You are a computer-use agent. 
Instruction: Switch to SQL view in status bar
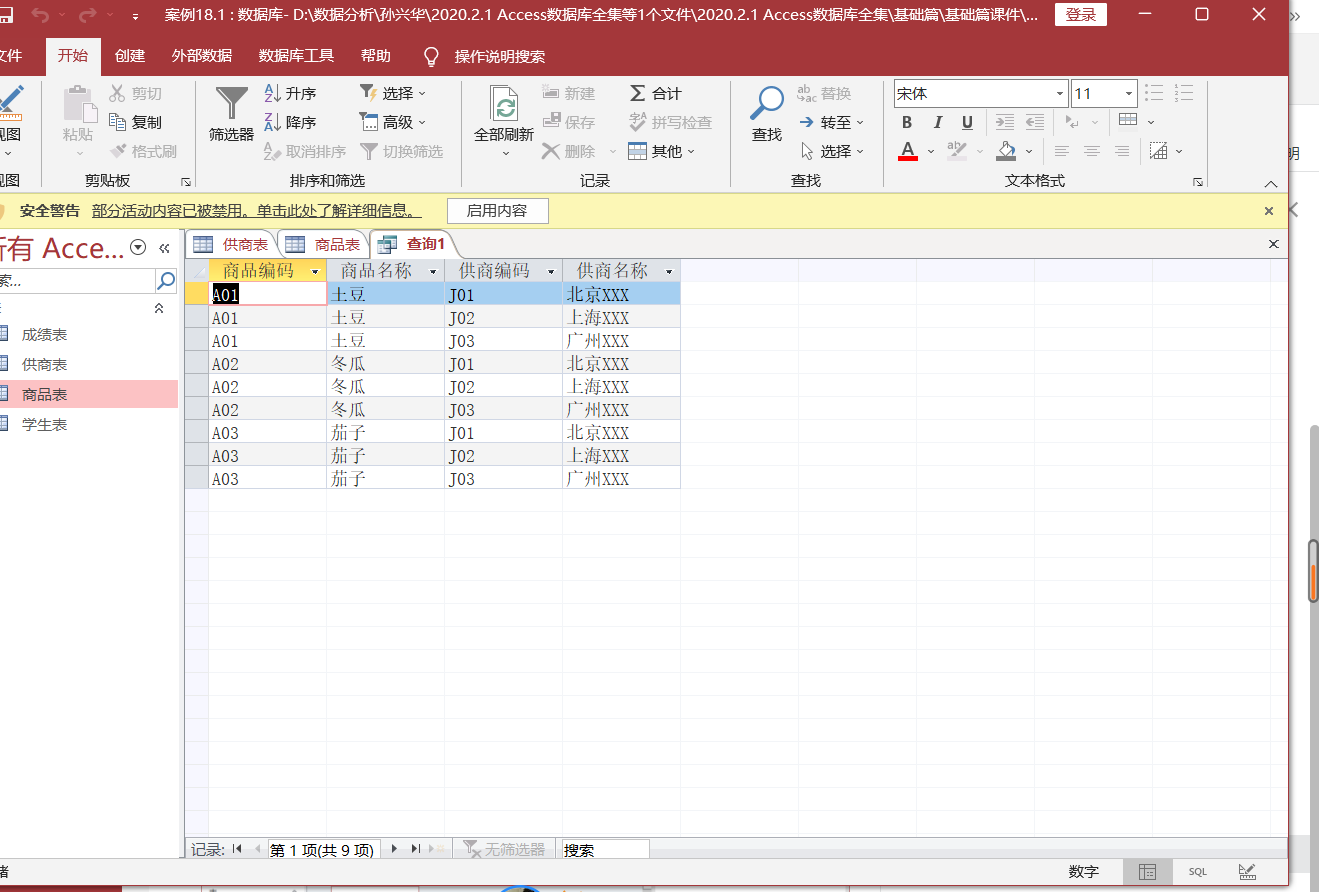pos(1197,872)
